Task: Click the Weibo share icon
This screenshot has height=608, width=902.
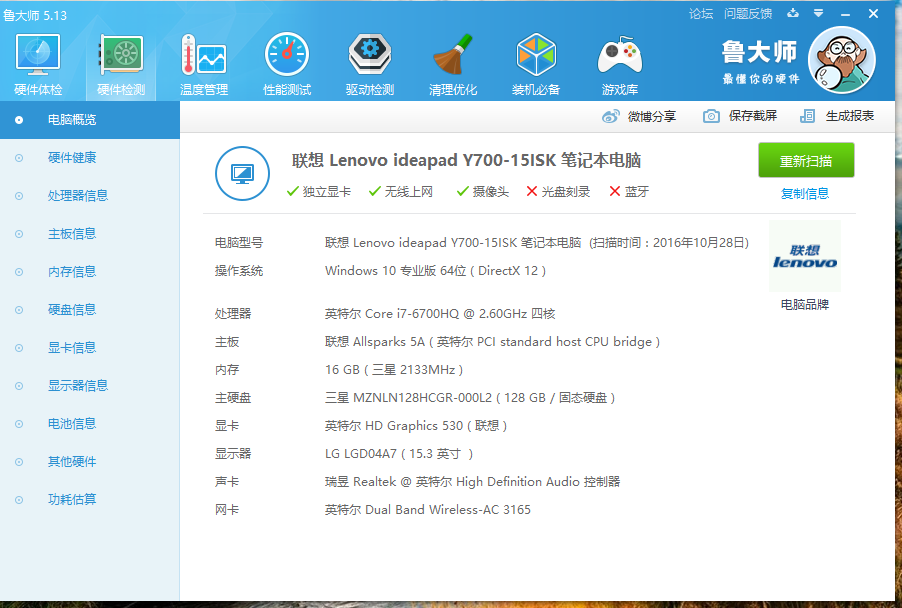Action: [610, 117]
